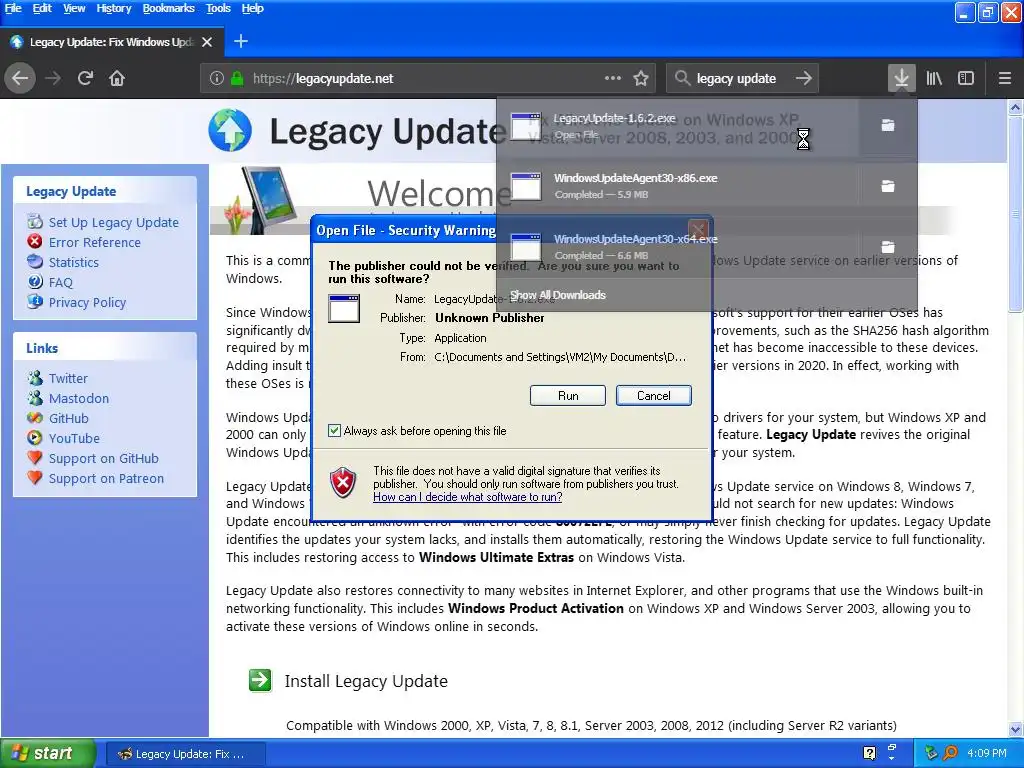Open containing folder for WindowsUpdateAgent30-x86.exe
1024x768 pixels.
click(x=888, y=186)
